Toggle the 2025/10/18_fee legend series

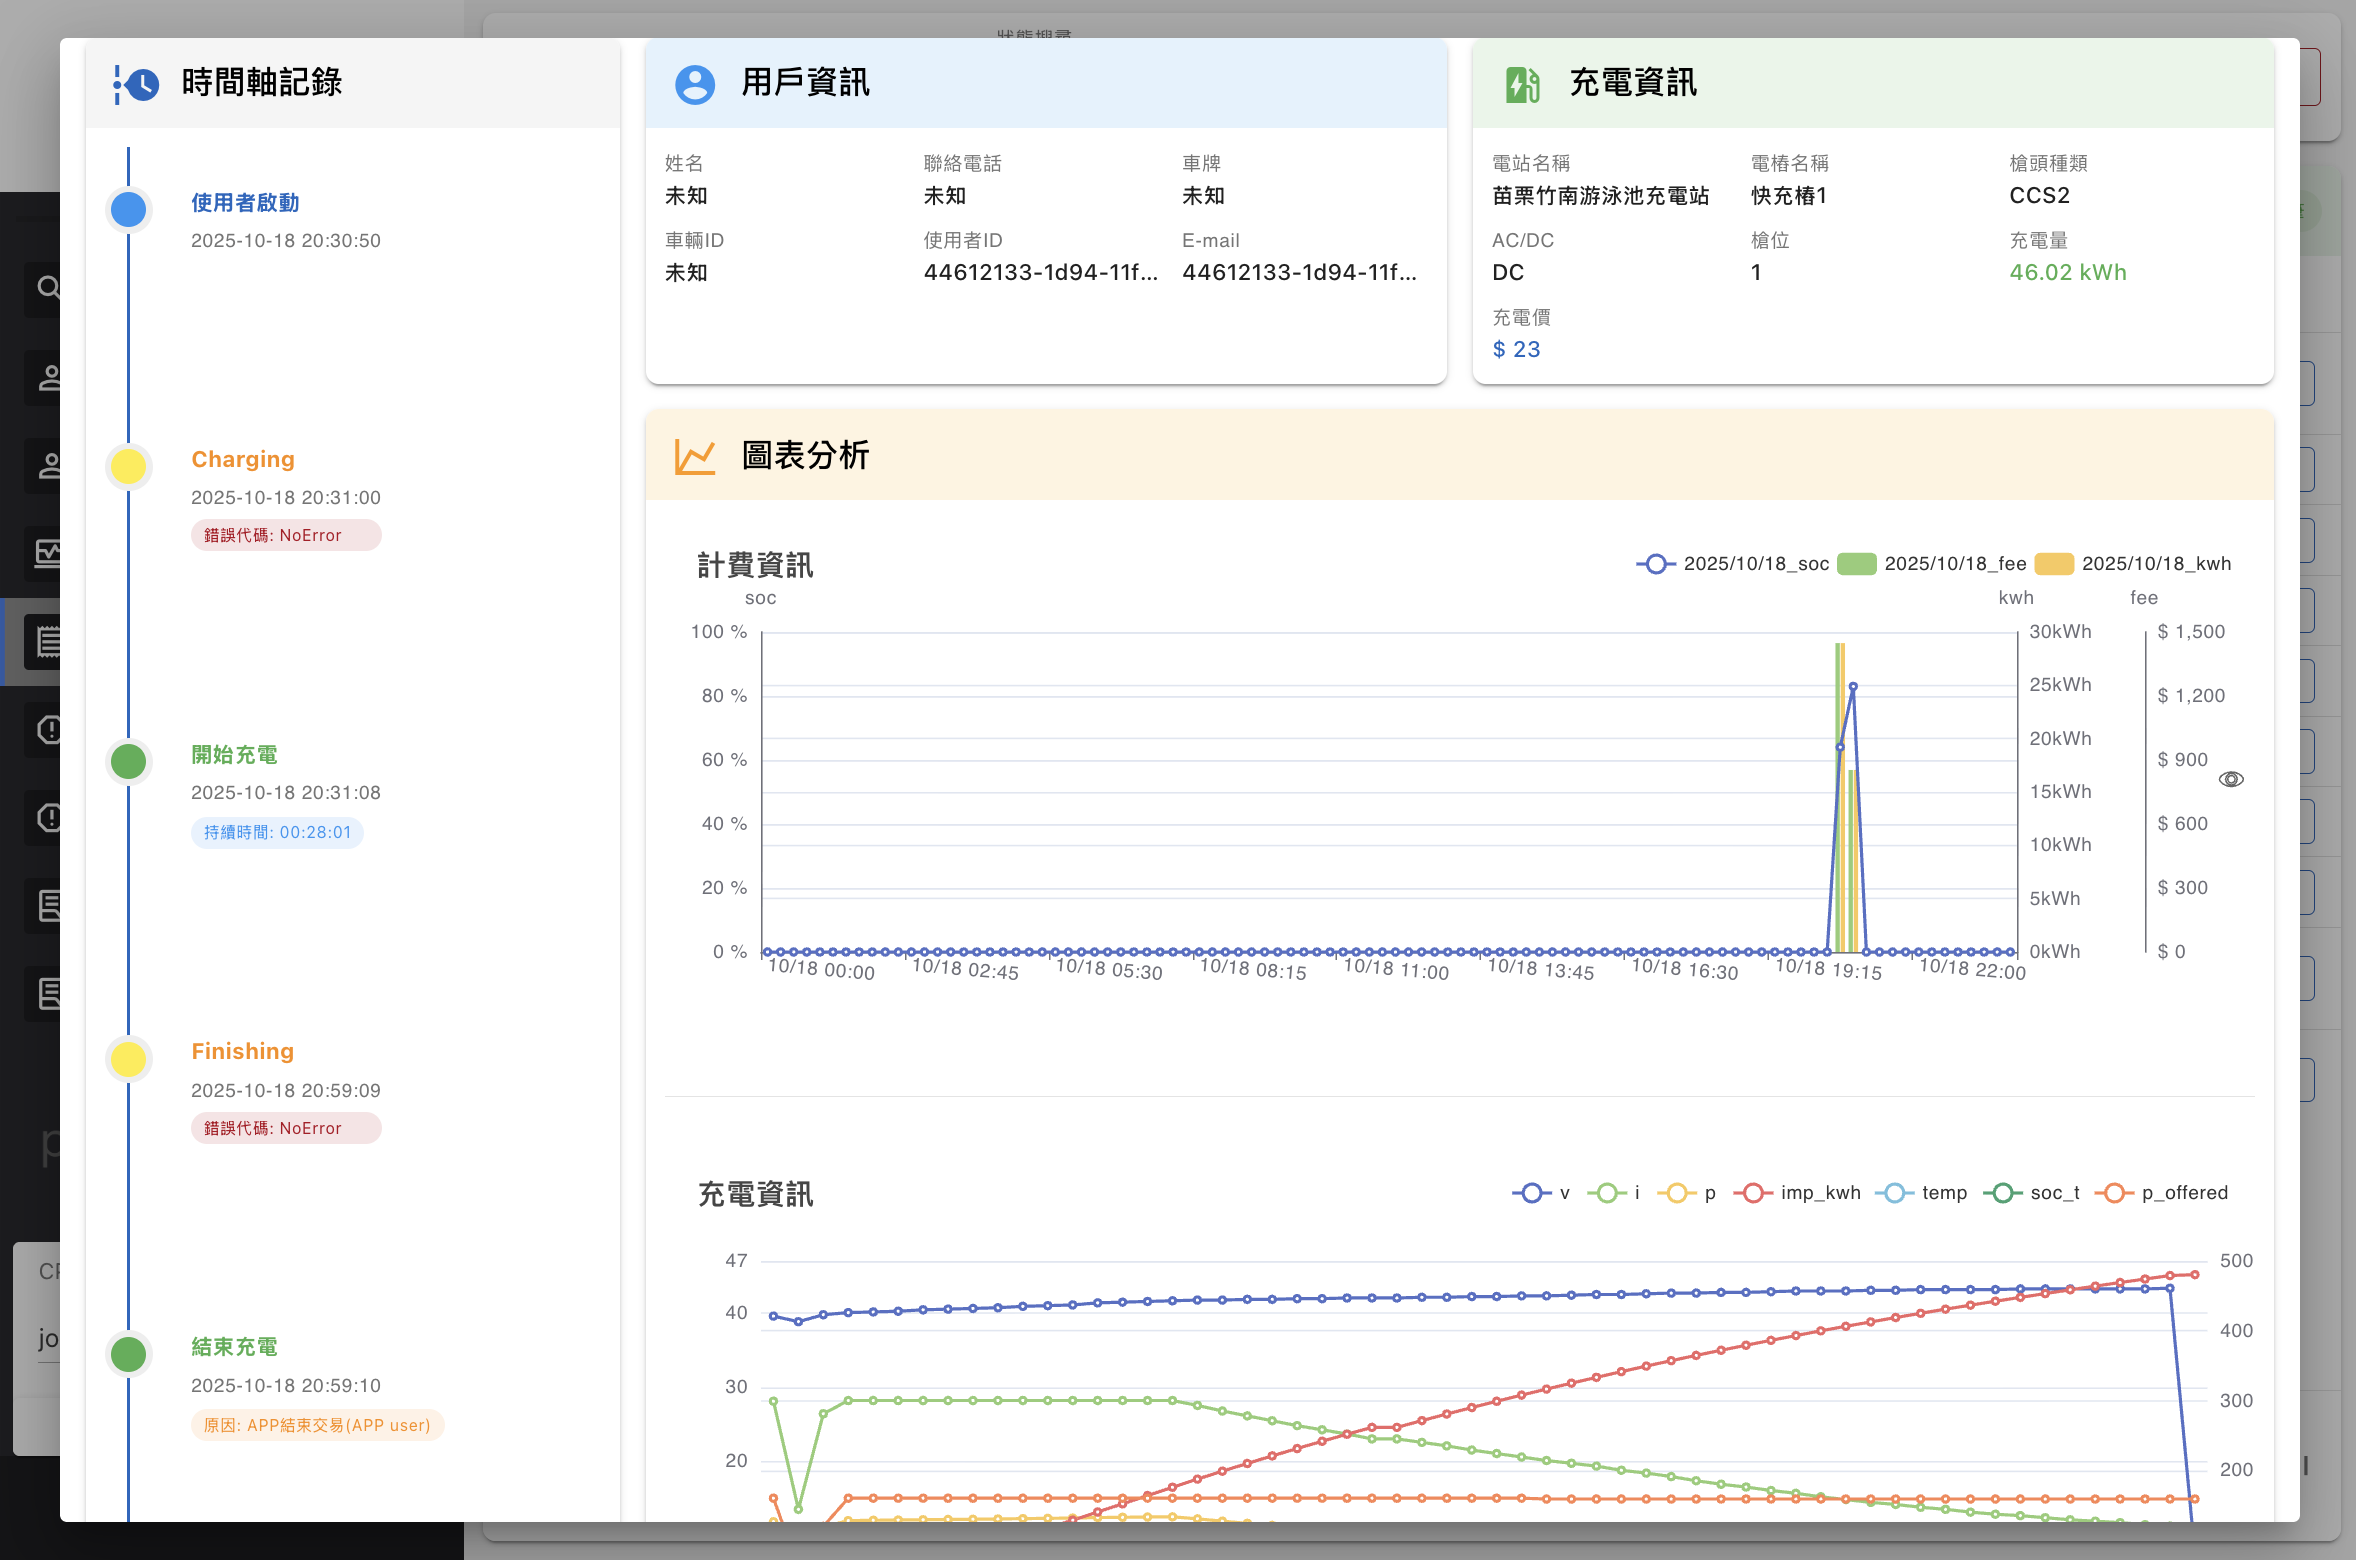[1932, 564]
